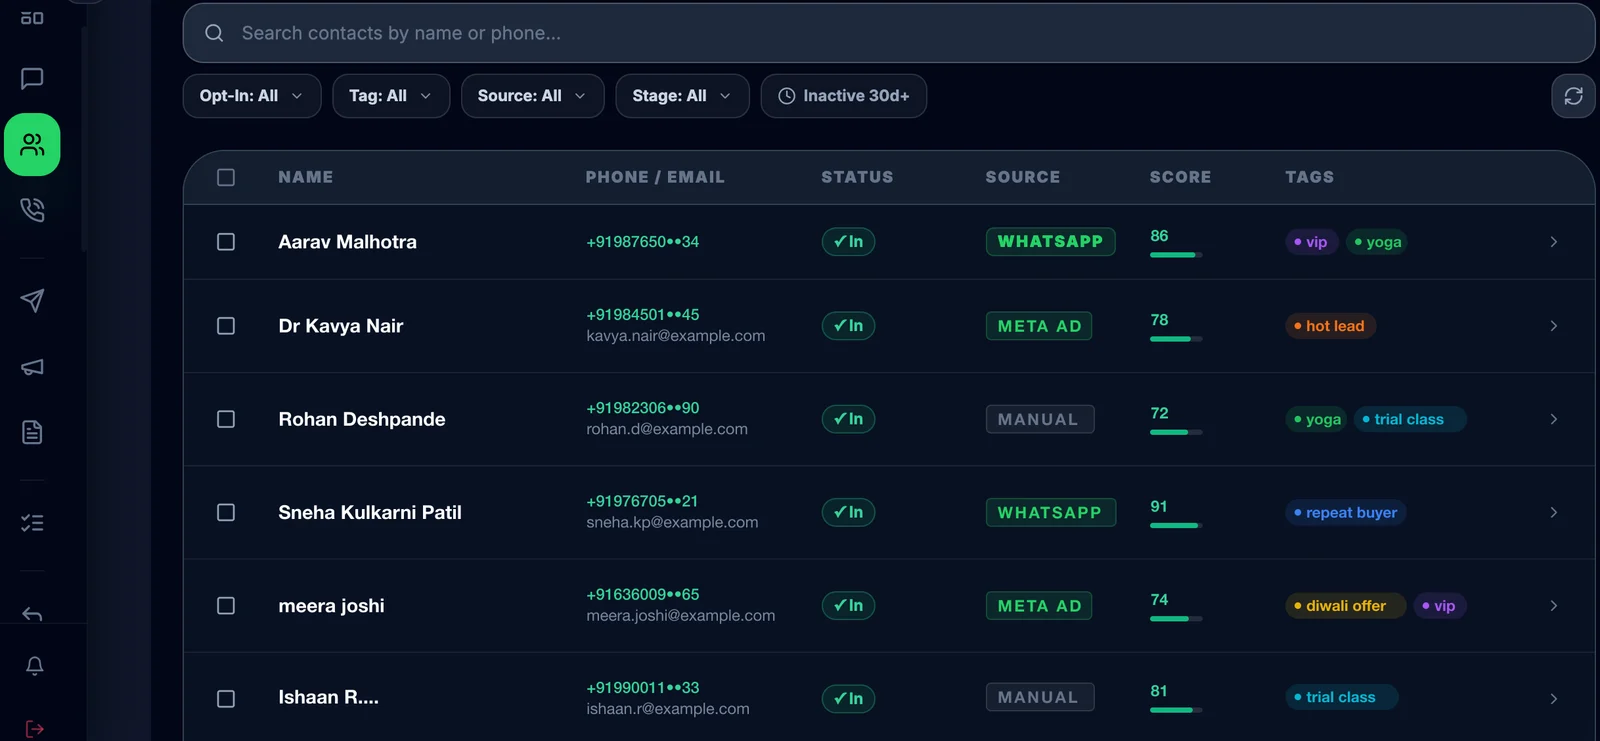Click the search magnifier icon
The height and width of the screenshot is (741, 1600).
click(x=214, y=33)
